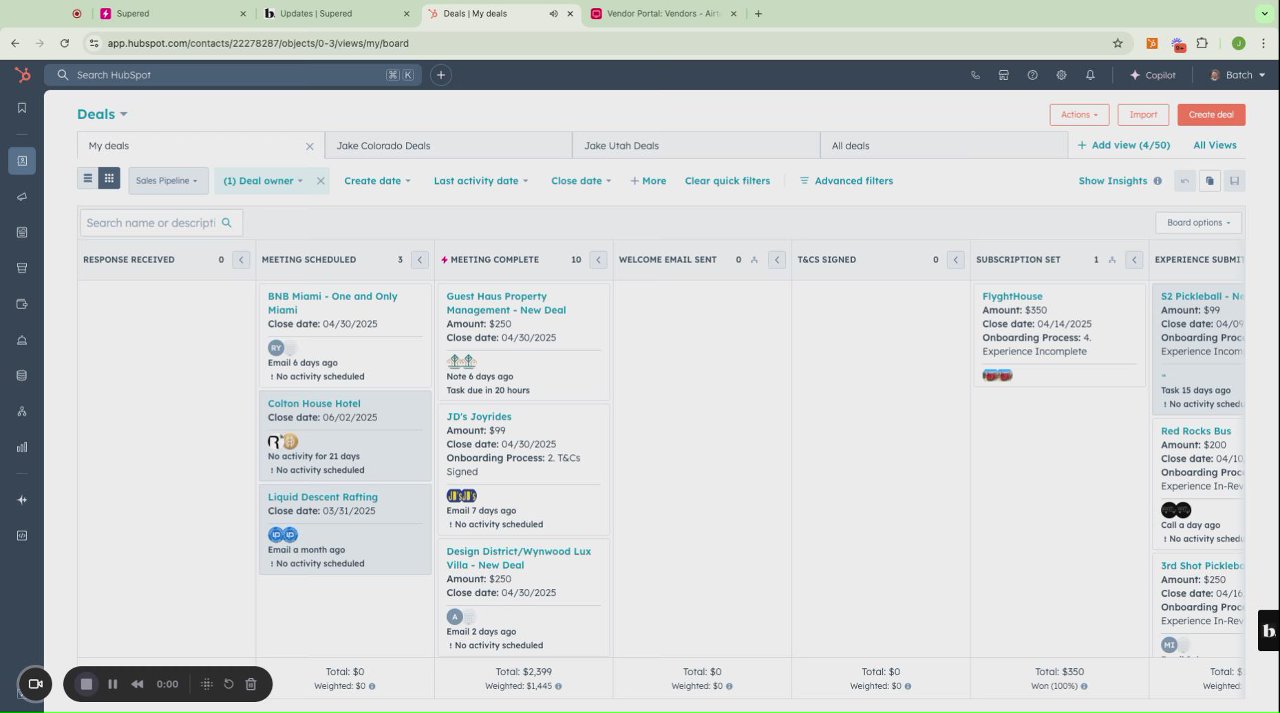Screen dimensions: 1280x713
Task: Open Advanced filters
Action: point(846,181)
